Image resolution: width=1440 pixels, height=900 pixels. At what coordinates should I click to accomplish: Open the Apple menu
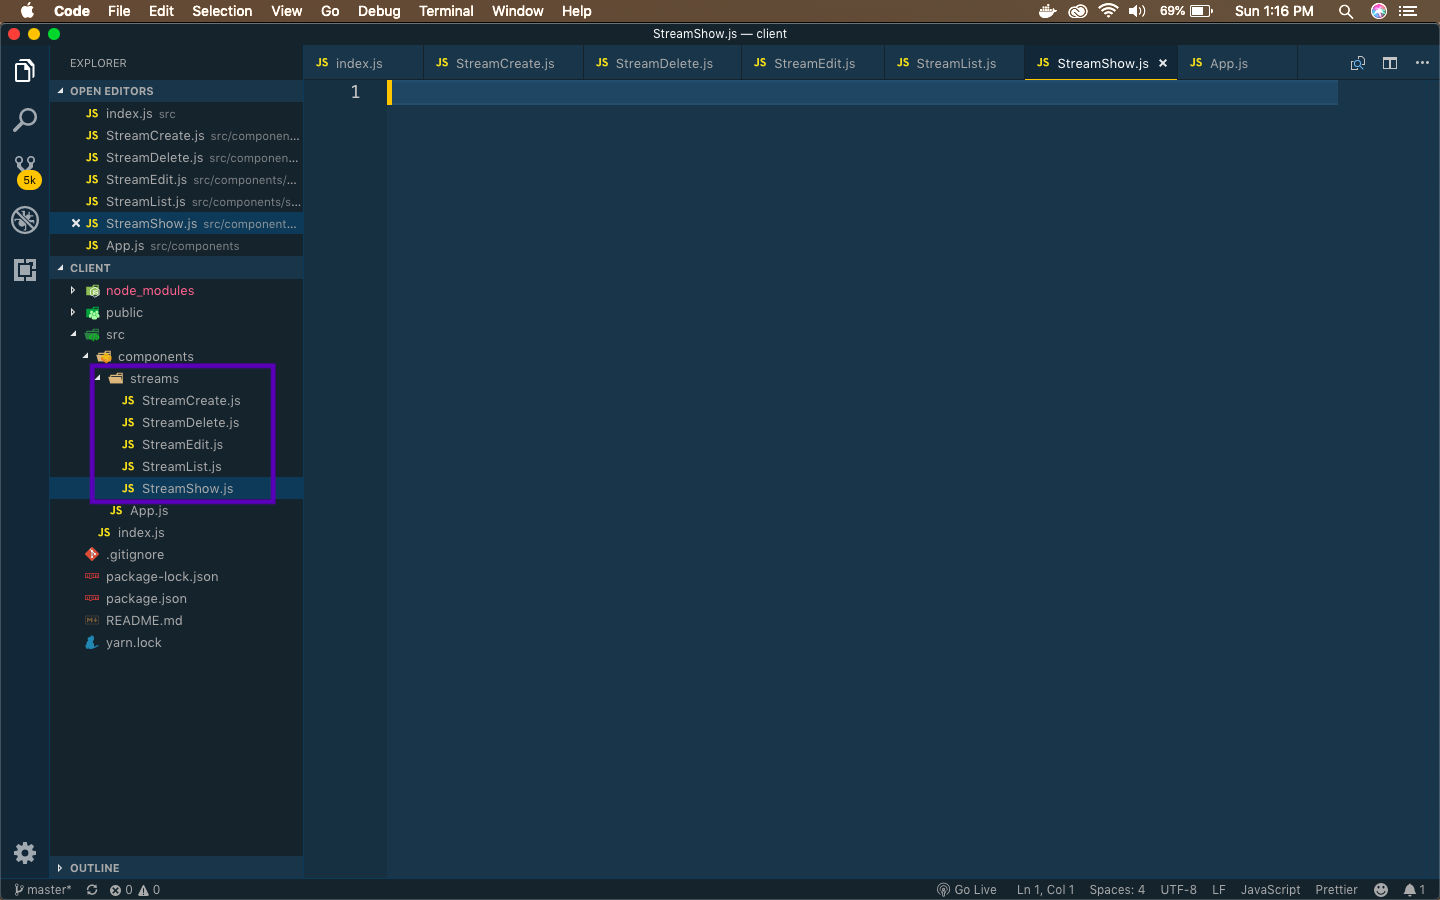pyautogui.click(x=27, y=11)
